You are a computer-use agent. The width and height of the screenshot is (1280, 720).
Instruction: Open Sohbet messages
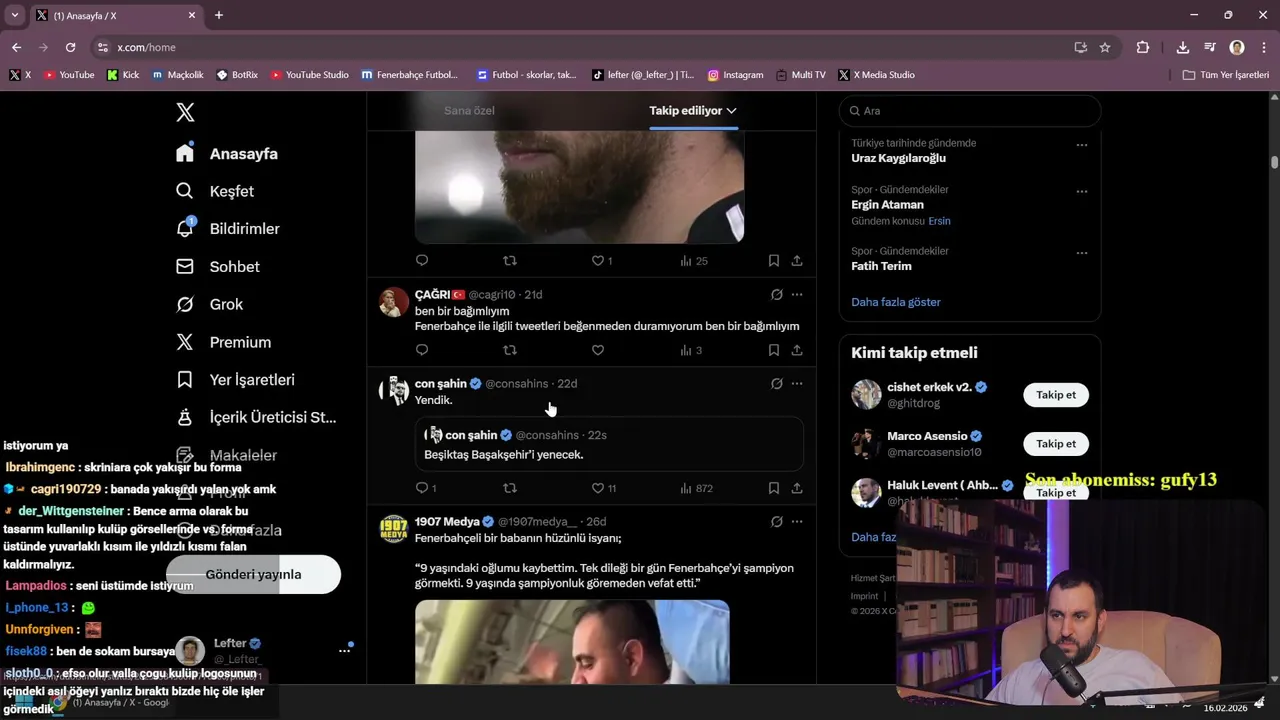(x=218, y=267)
